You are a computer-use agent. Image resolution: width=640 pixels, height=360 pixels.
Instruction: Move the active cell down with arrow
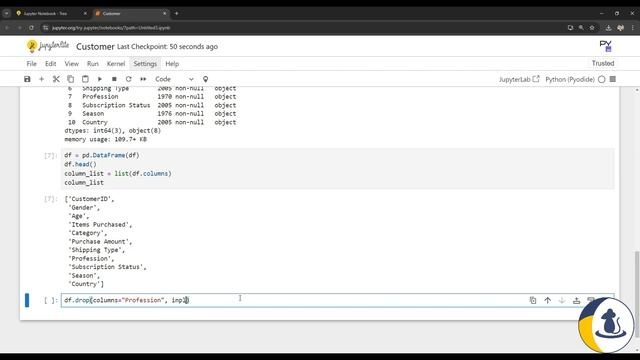[562, 300]
